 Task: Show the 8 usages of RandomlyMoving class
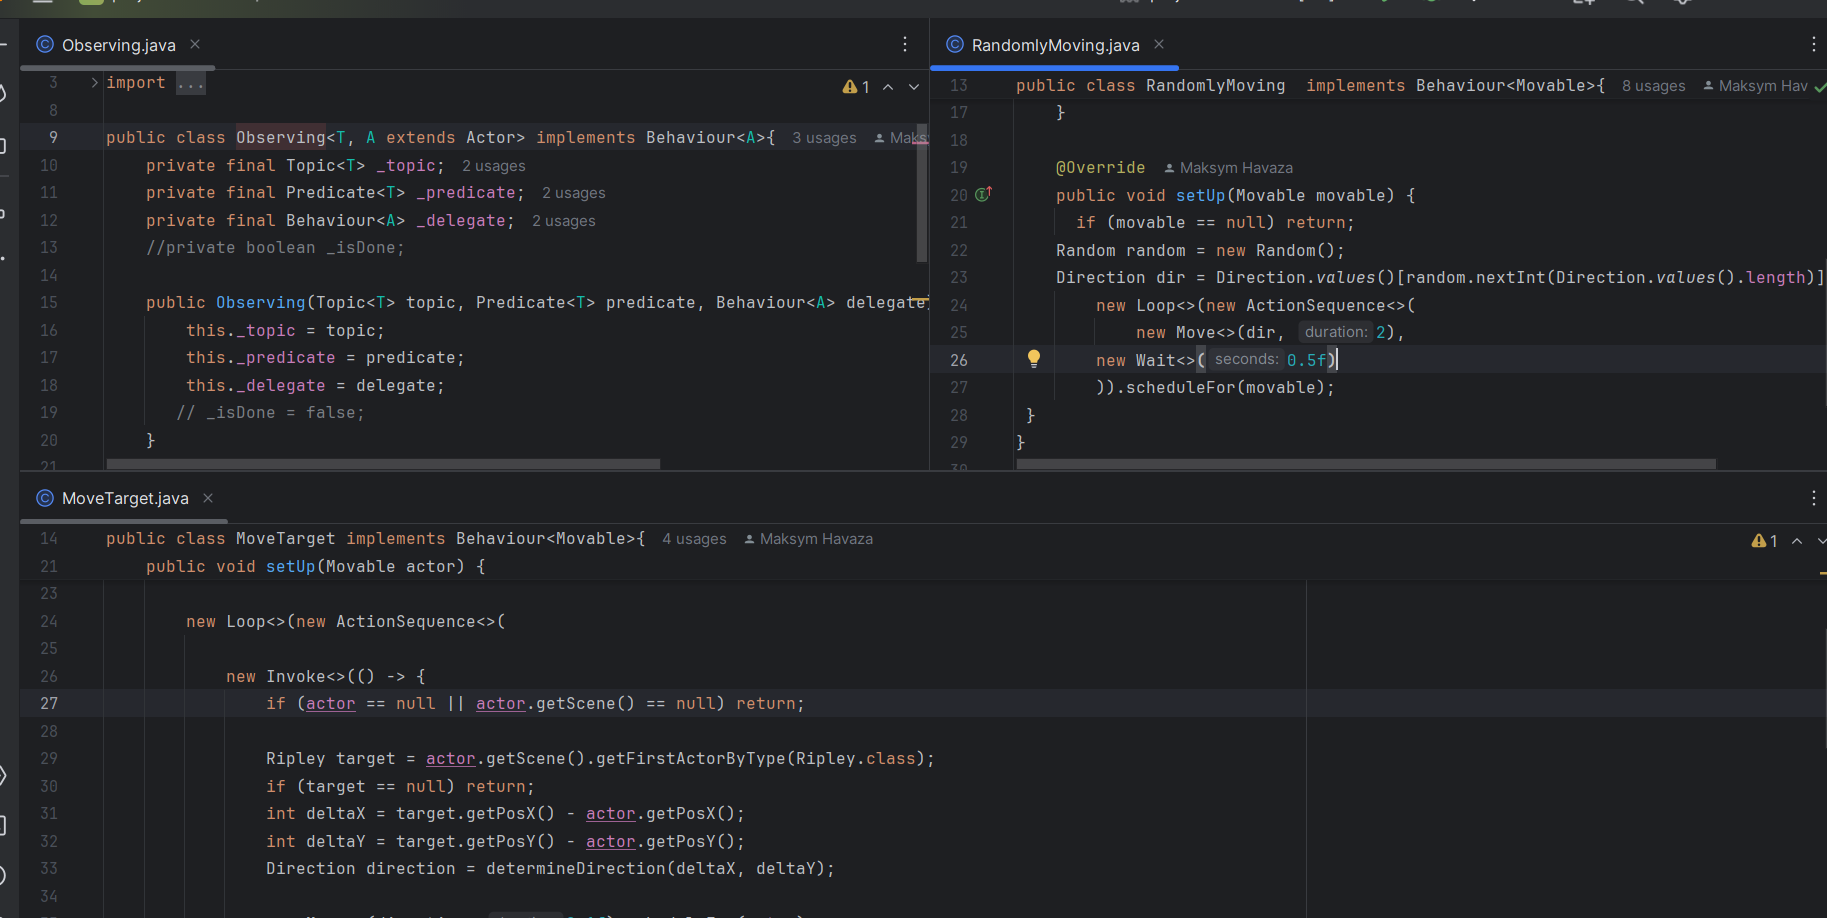click(1653, 86)
